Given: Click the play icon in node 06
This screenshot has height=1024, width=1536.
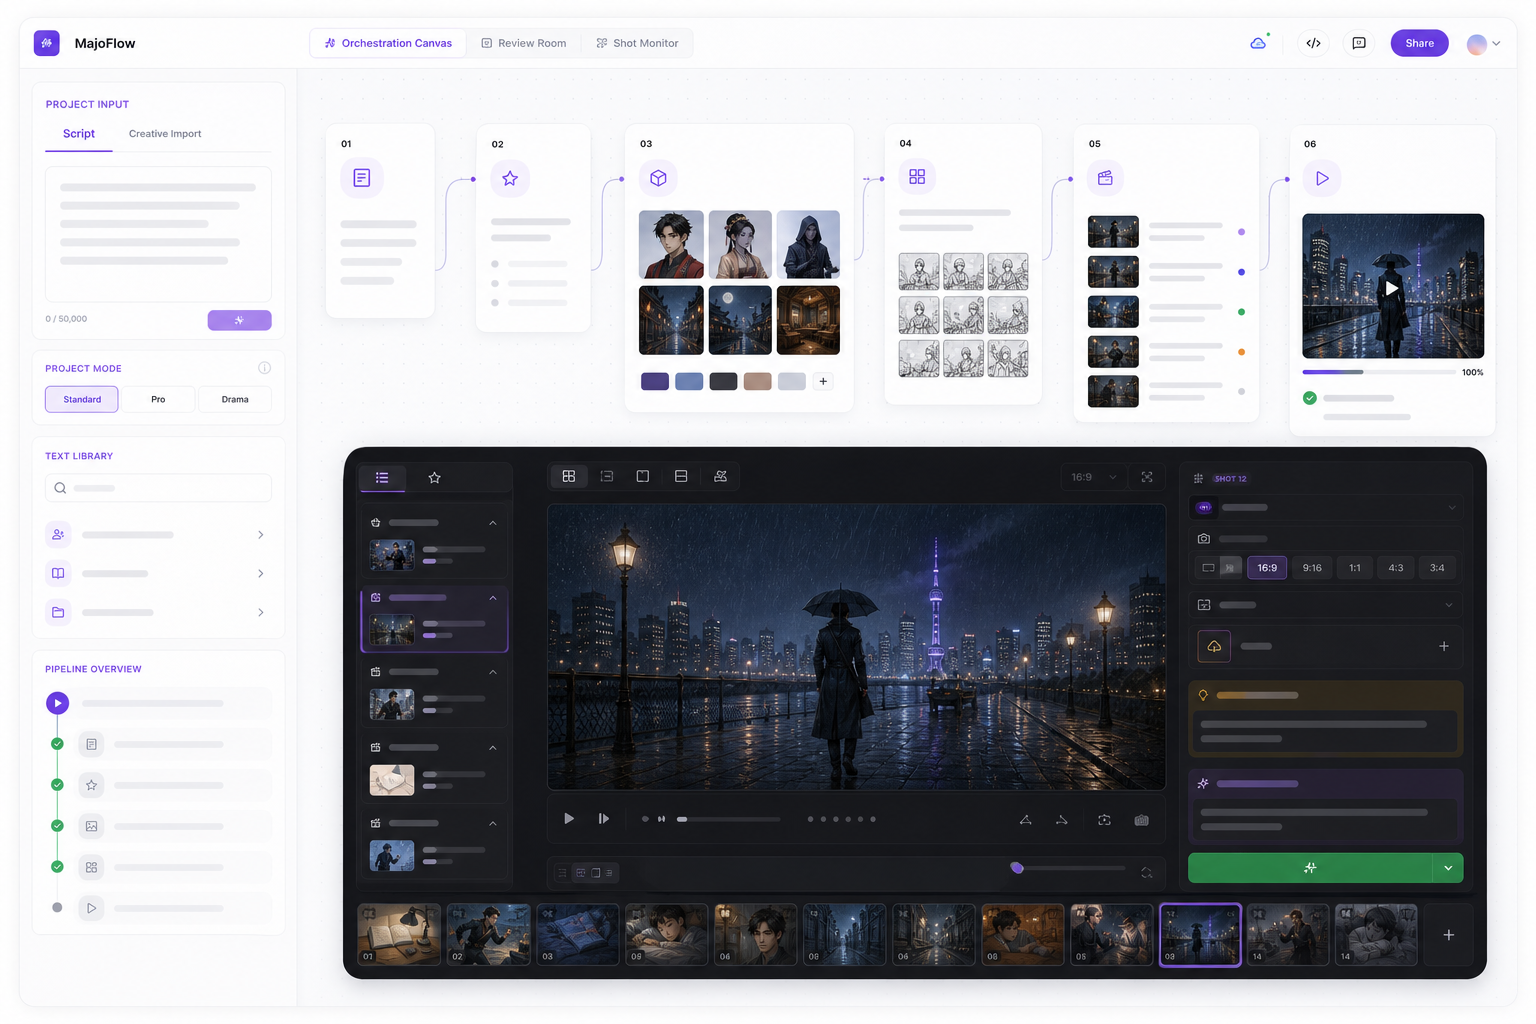Looking at the screenshot, I should click(x=1322, y=178).
